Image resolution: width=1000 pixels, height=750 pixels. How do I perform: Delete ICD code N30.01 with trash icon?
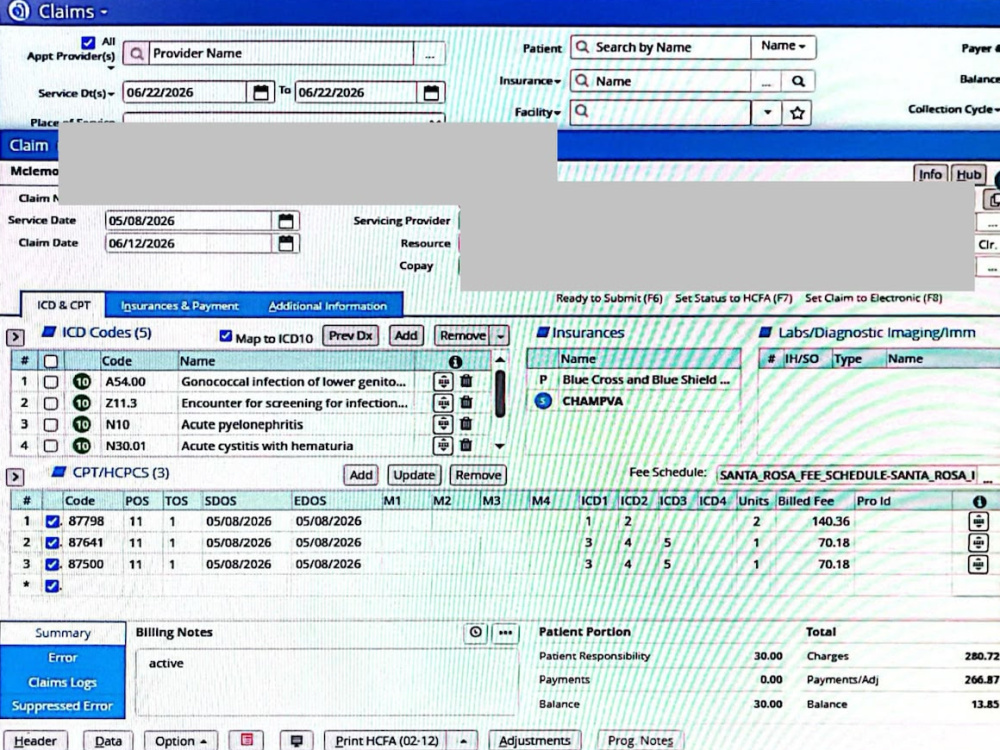click(x=466, y=445)
